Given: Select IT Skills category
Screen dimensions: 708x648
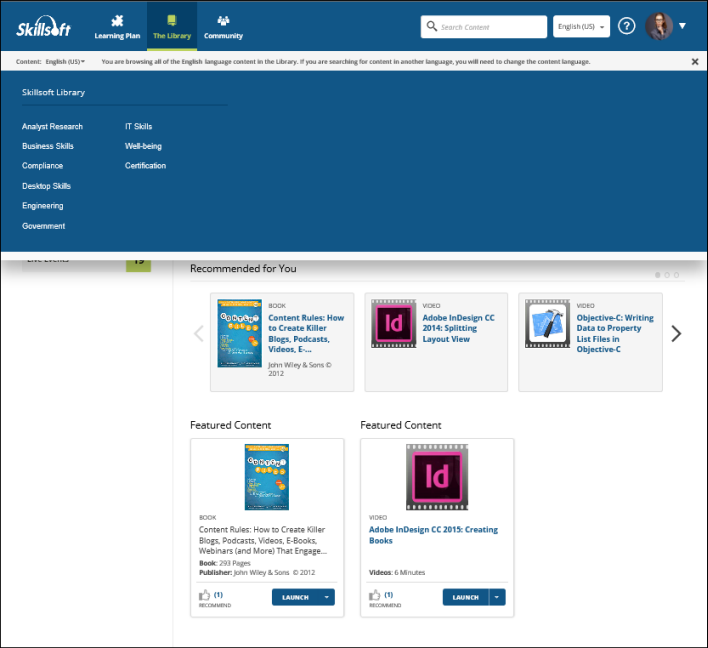Looking at the screenshot, I should click(x=139, y=126).
